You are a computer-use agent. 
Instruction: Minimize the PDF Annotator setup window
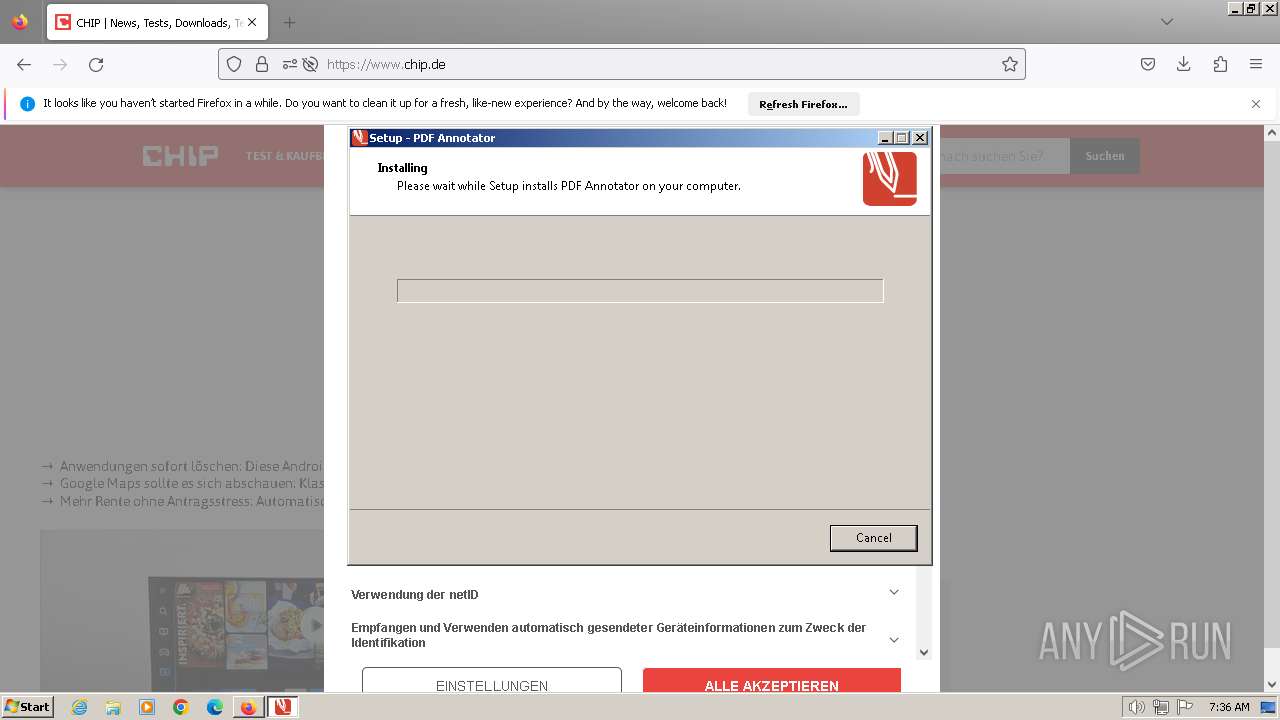885,138
